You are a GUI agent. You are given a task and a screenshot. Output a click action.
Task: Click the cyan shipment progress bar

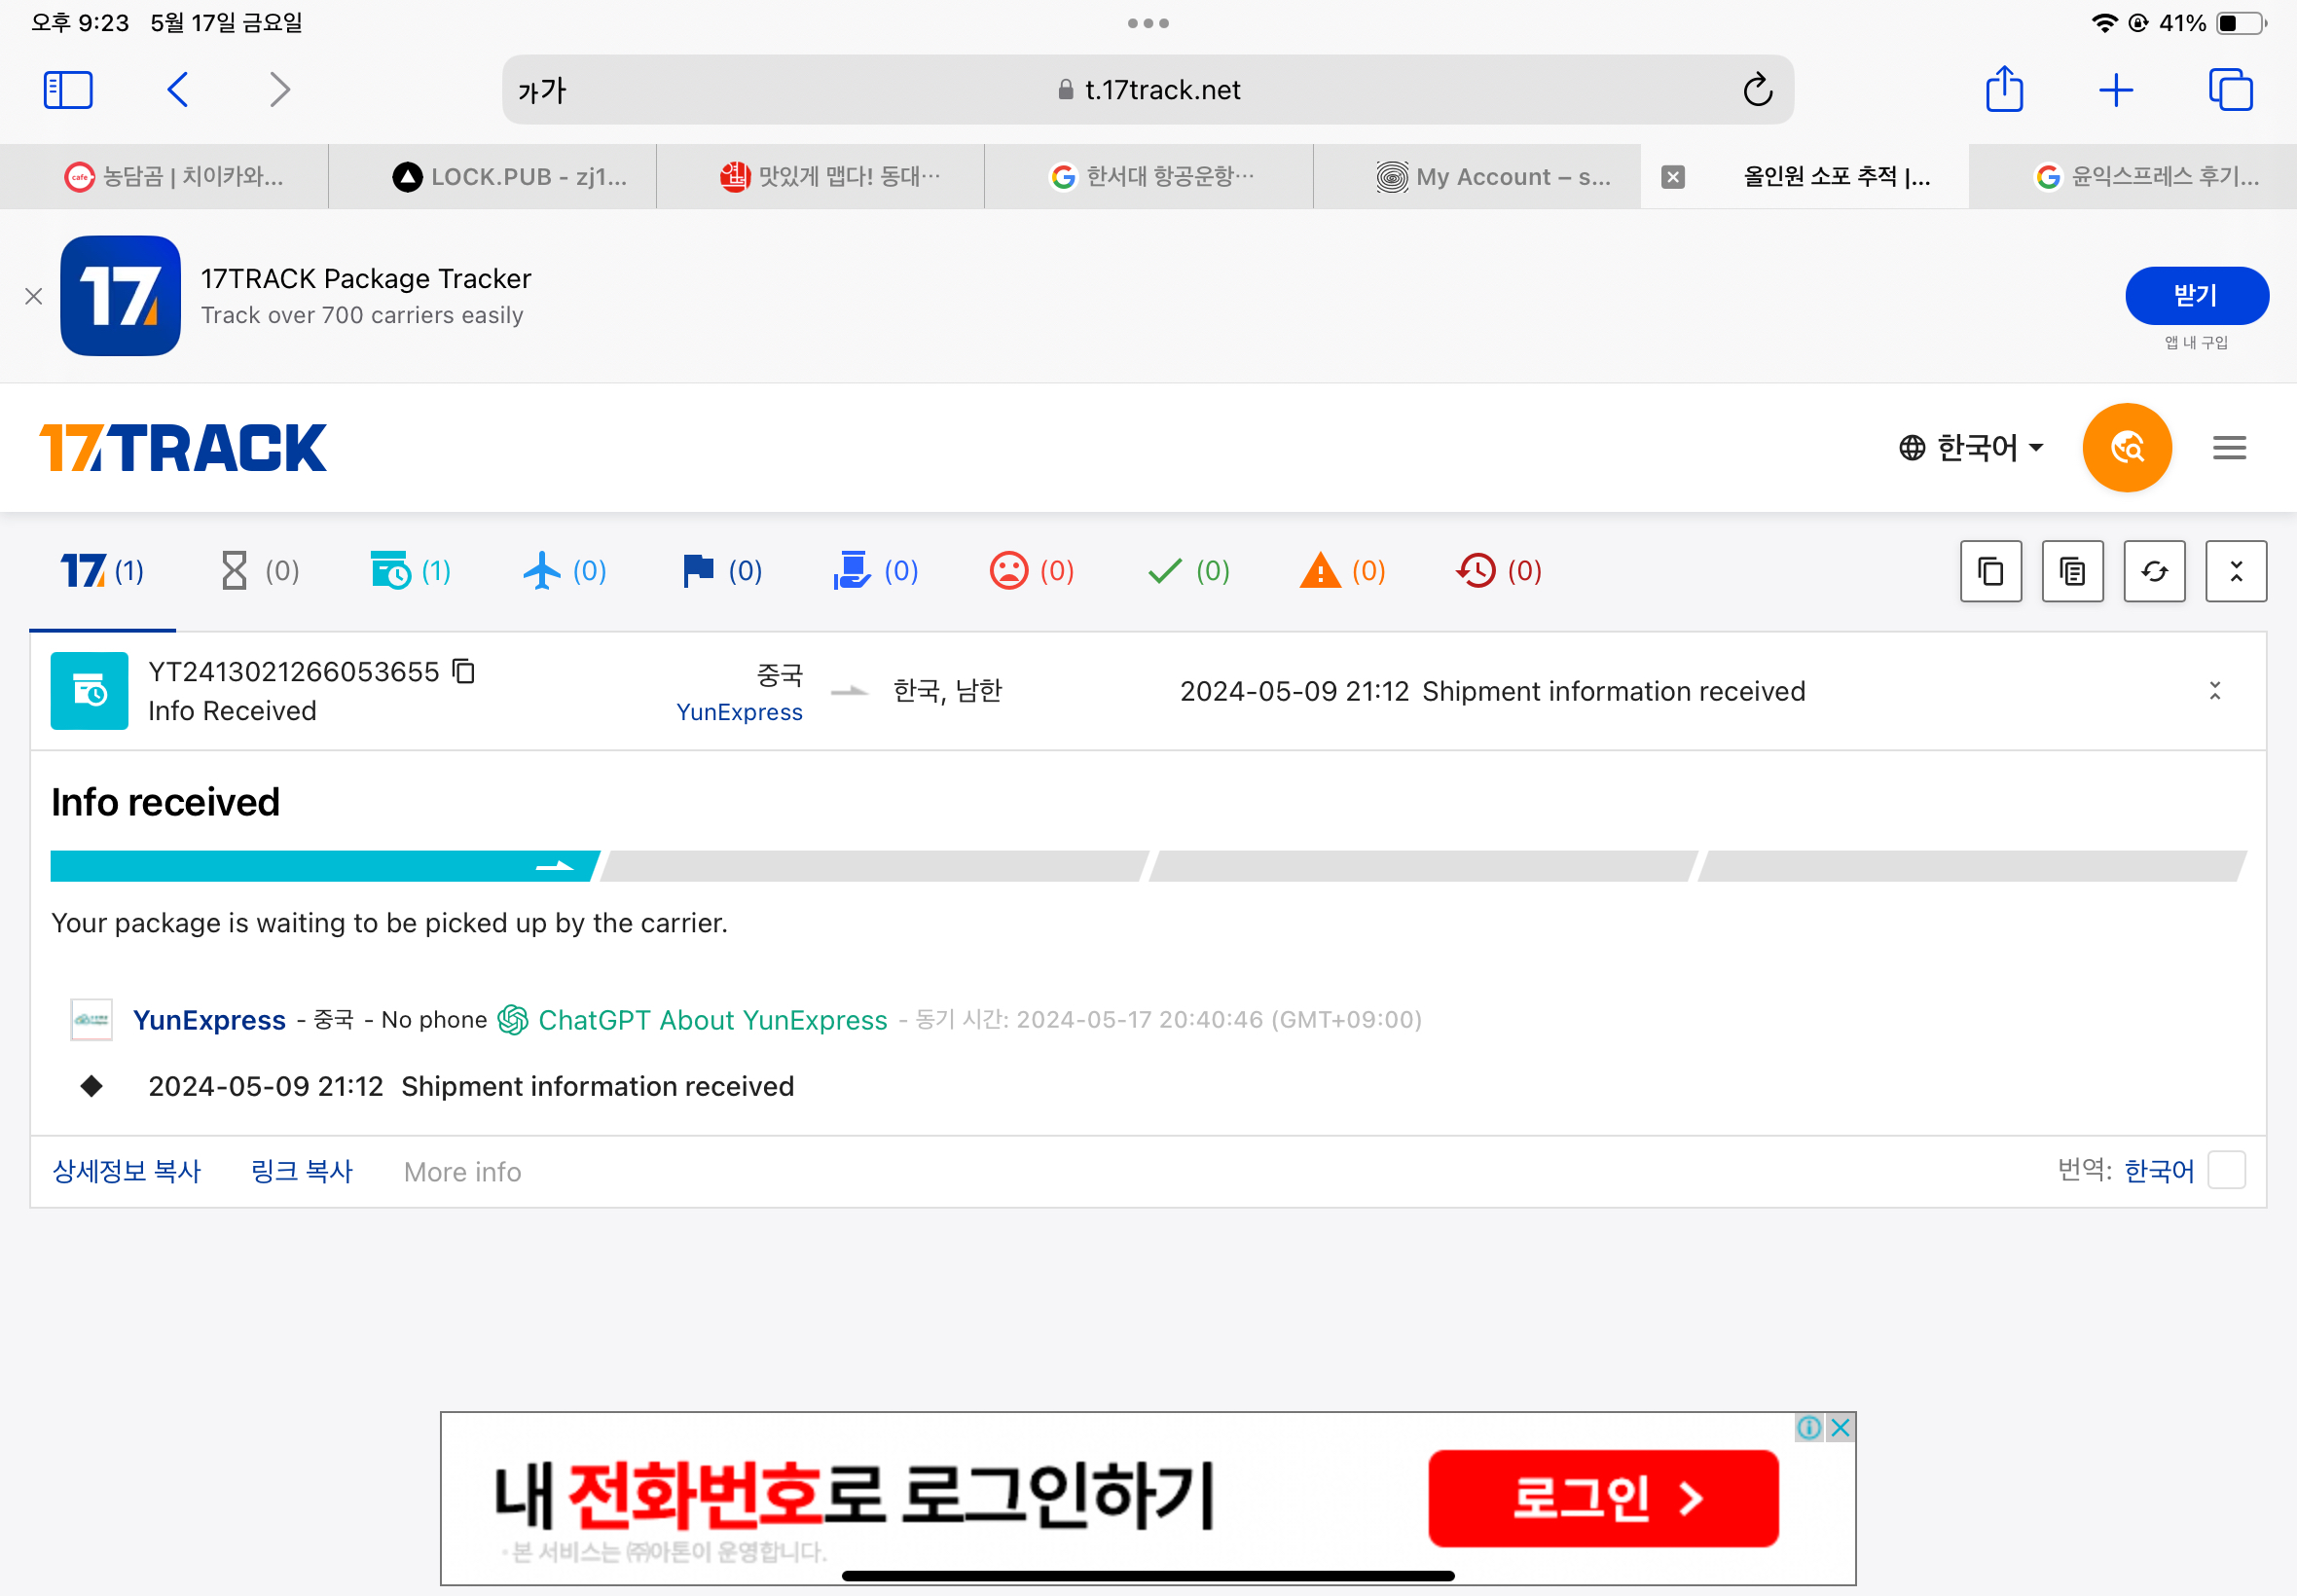(320, 866)
